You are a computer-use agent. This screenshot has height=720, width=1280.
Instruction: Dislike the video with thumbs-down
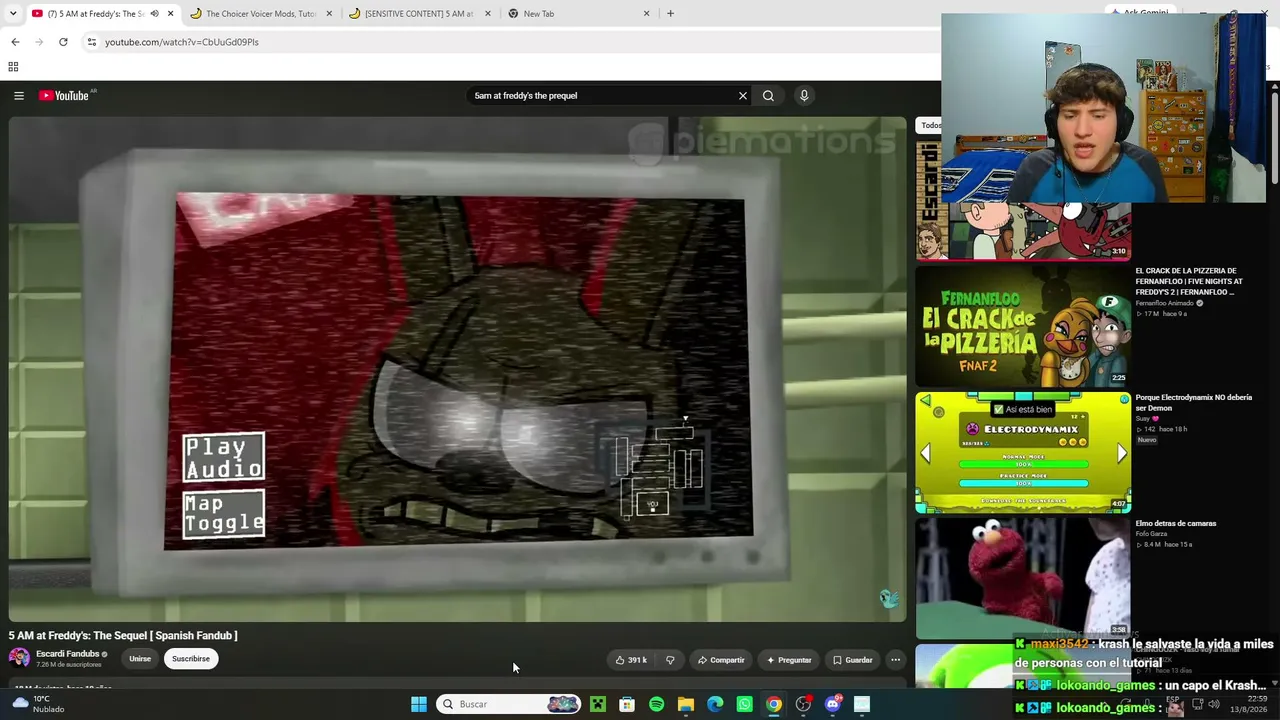[670, 660]
